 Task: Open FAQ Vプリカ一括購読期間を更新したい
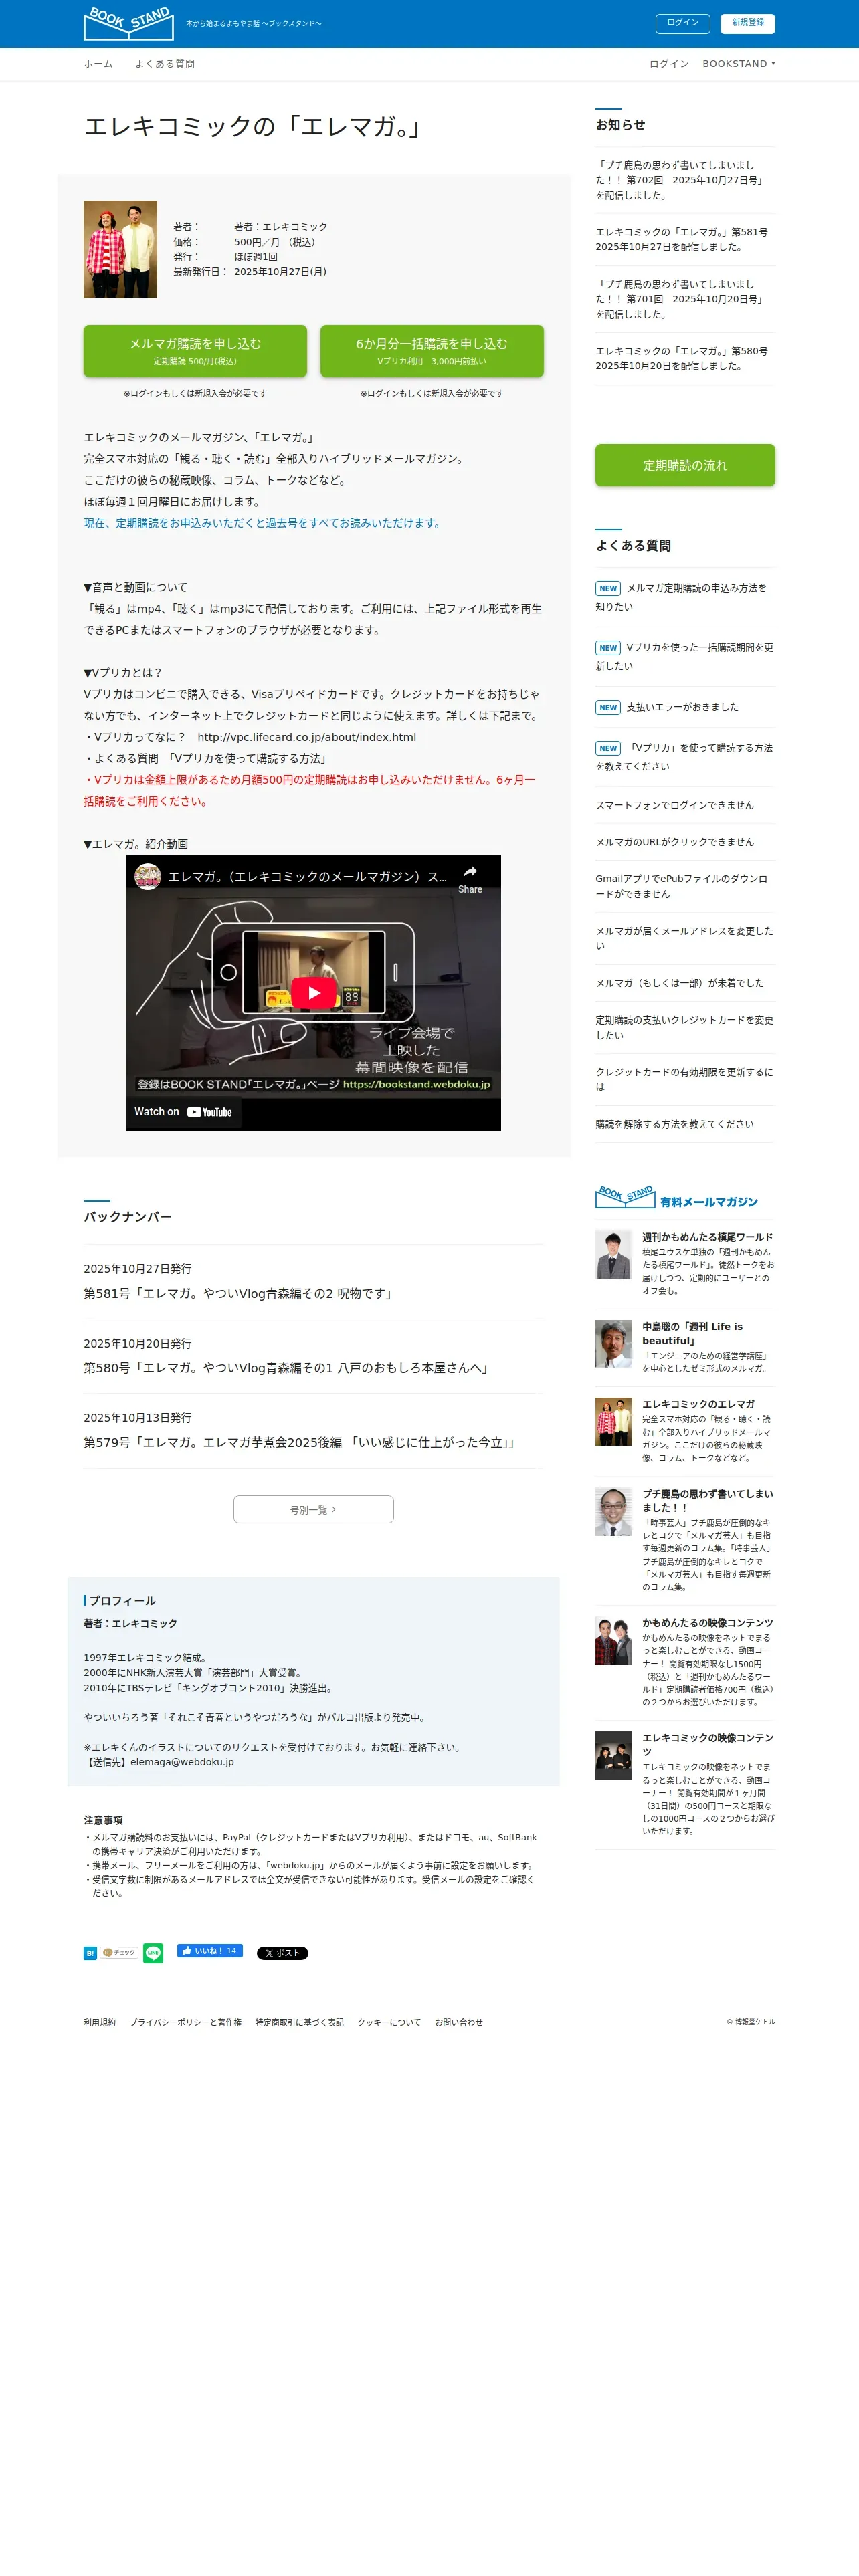click(685, 656)
